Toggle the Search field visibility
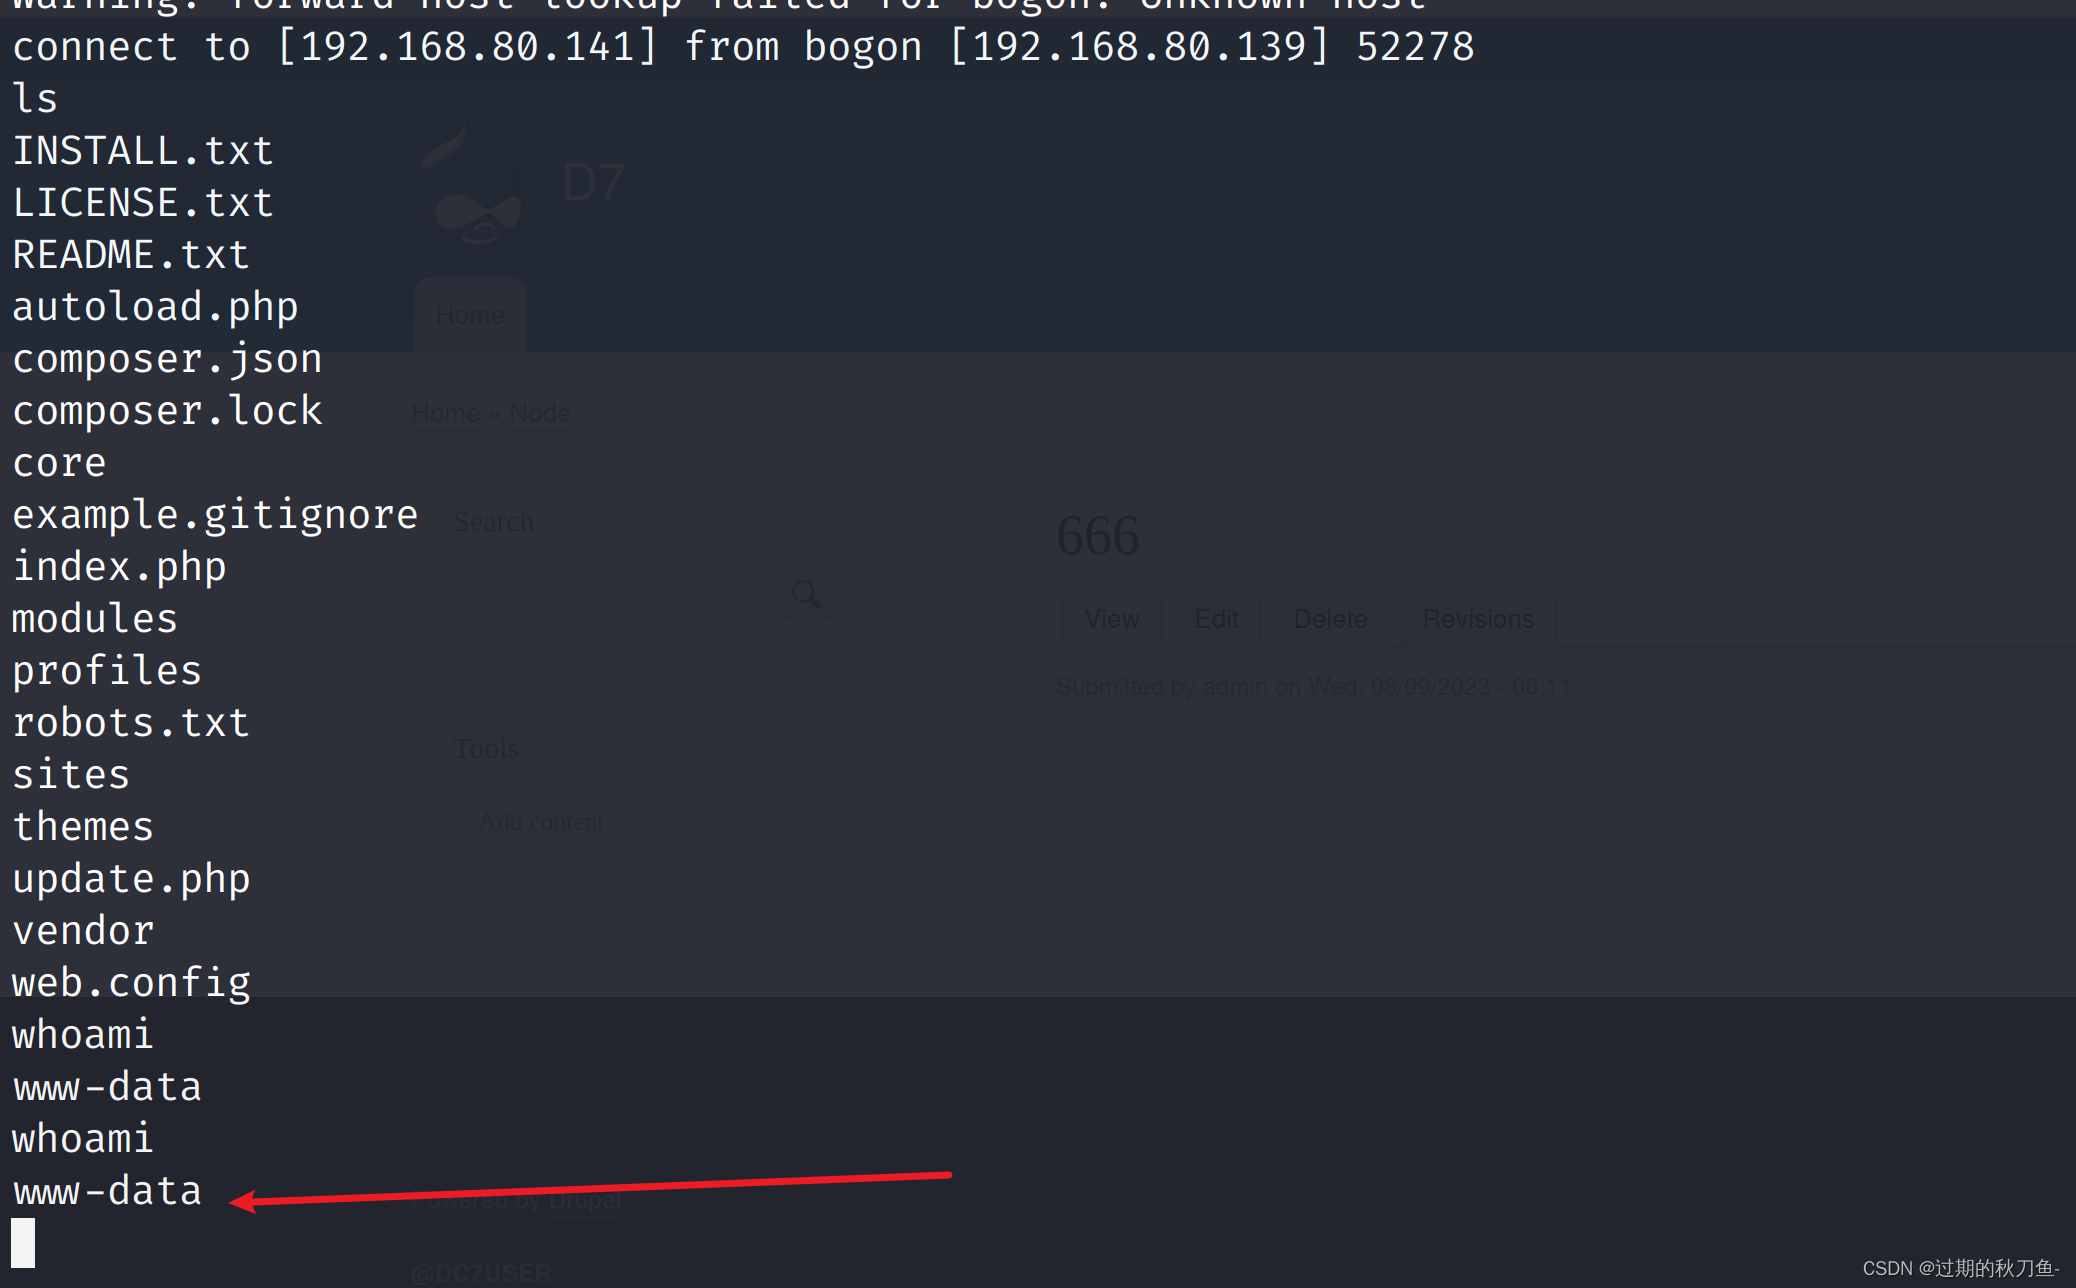This screenshot has width=2076, height=1288. 806,592
